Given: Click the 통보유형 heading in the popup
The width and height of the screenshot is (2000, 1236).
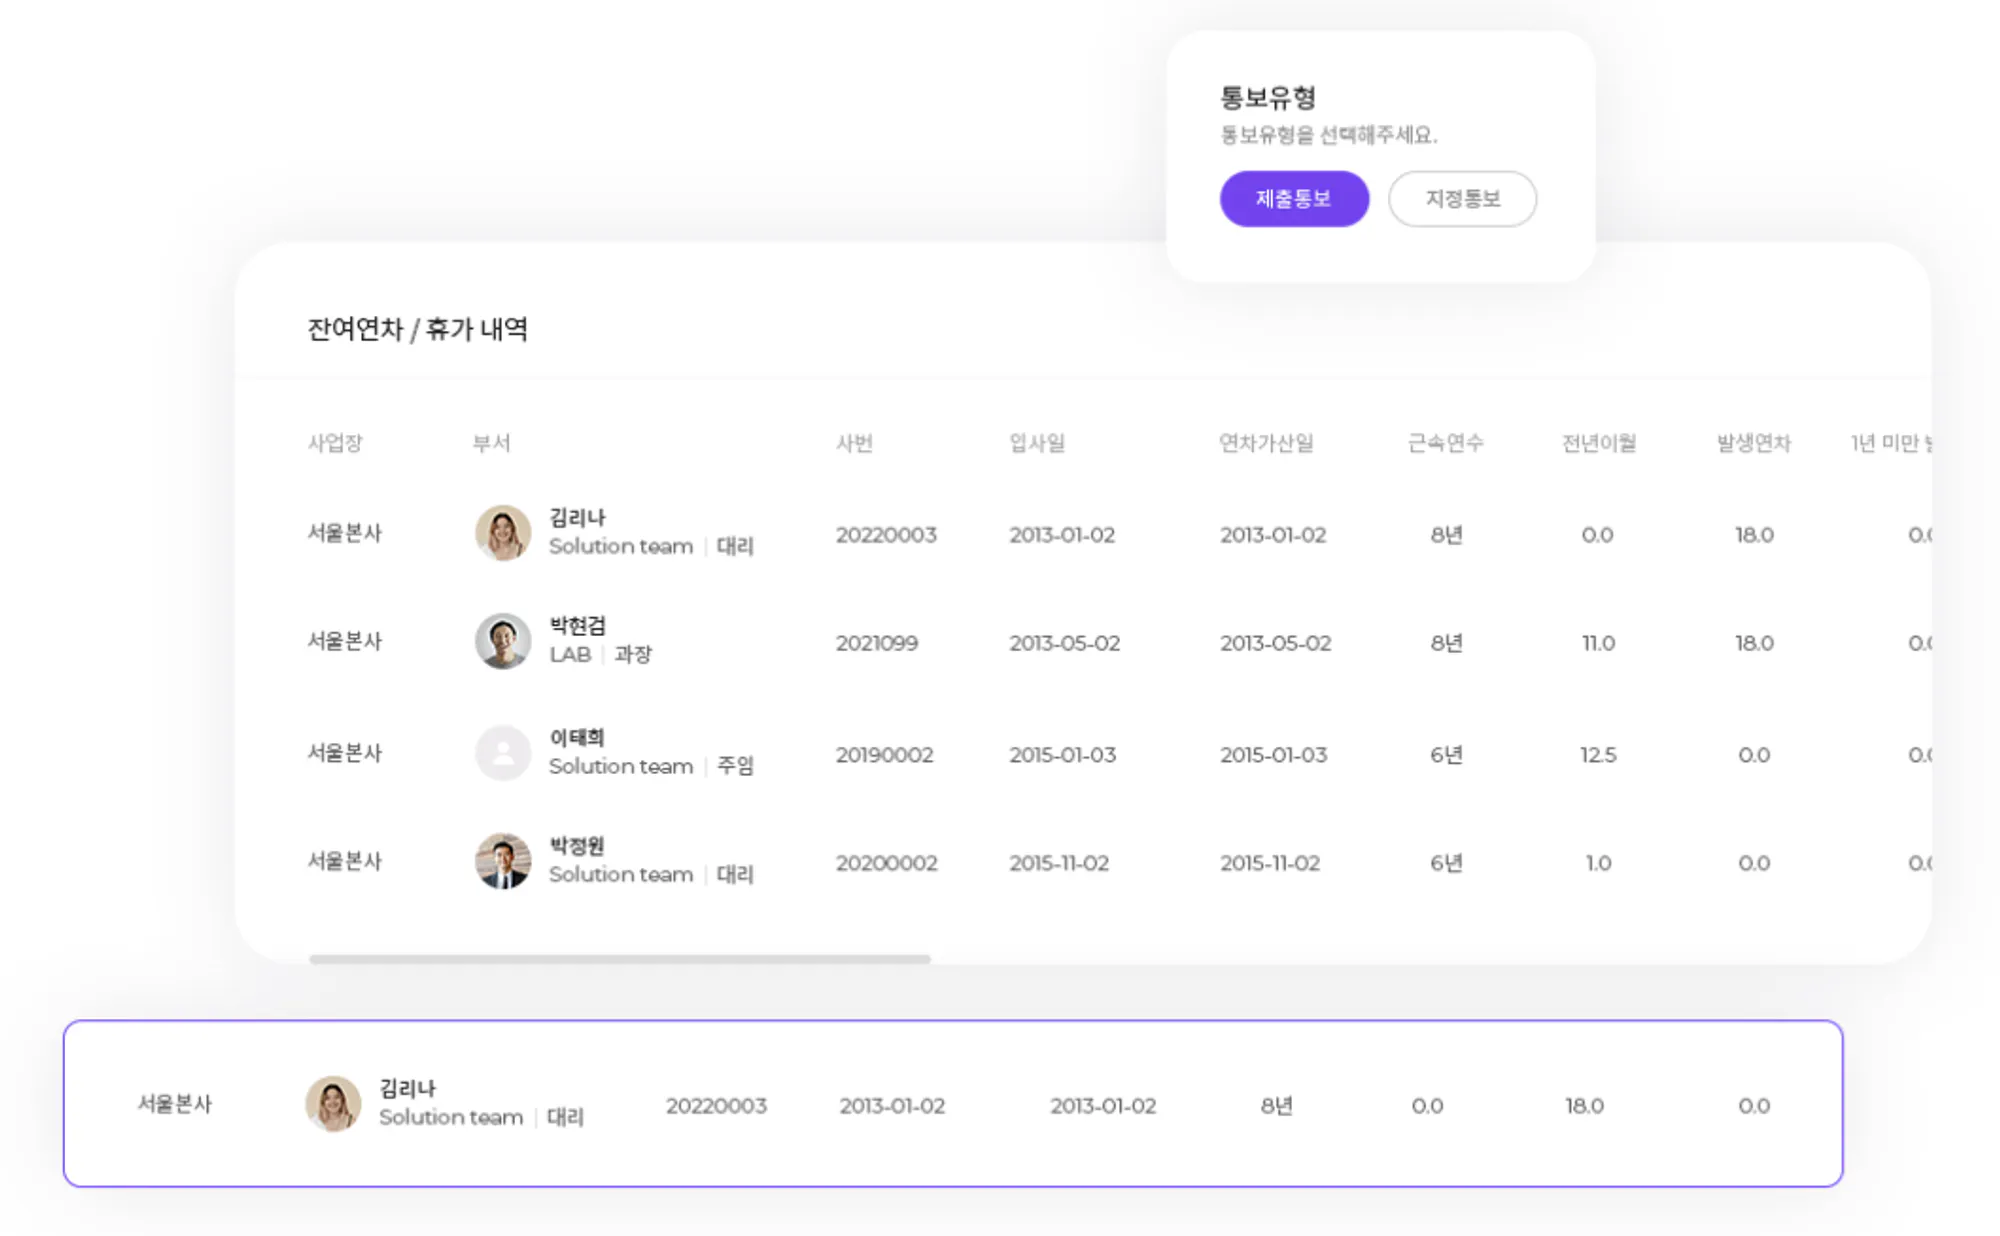Looking at the screenshot, I should click(x=1268, y=97).
